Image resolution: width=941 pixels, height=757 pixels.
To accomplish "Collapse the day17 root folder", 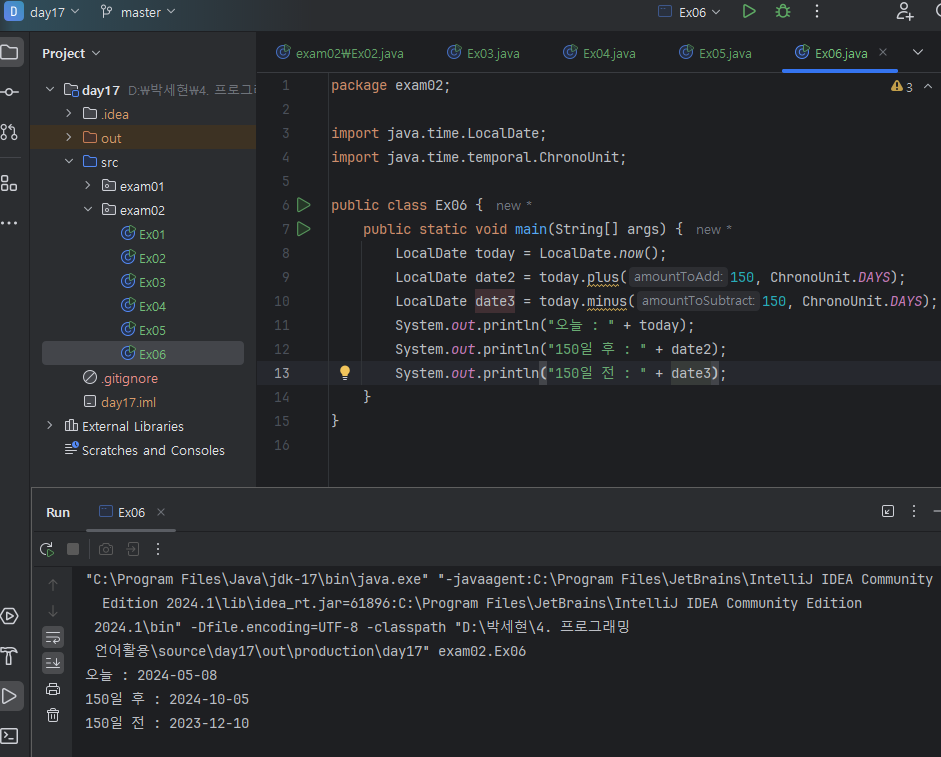I will pyautogui.click(x=50, y=89).
